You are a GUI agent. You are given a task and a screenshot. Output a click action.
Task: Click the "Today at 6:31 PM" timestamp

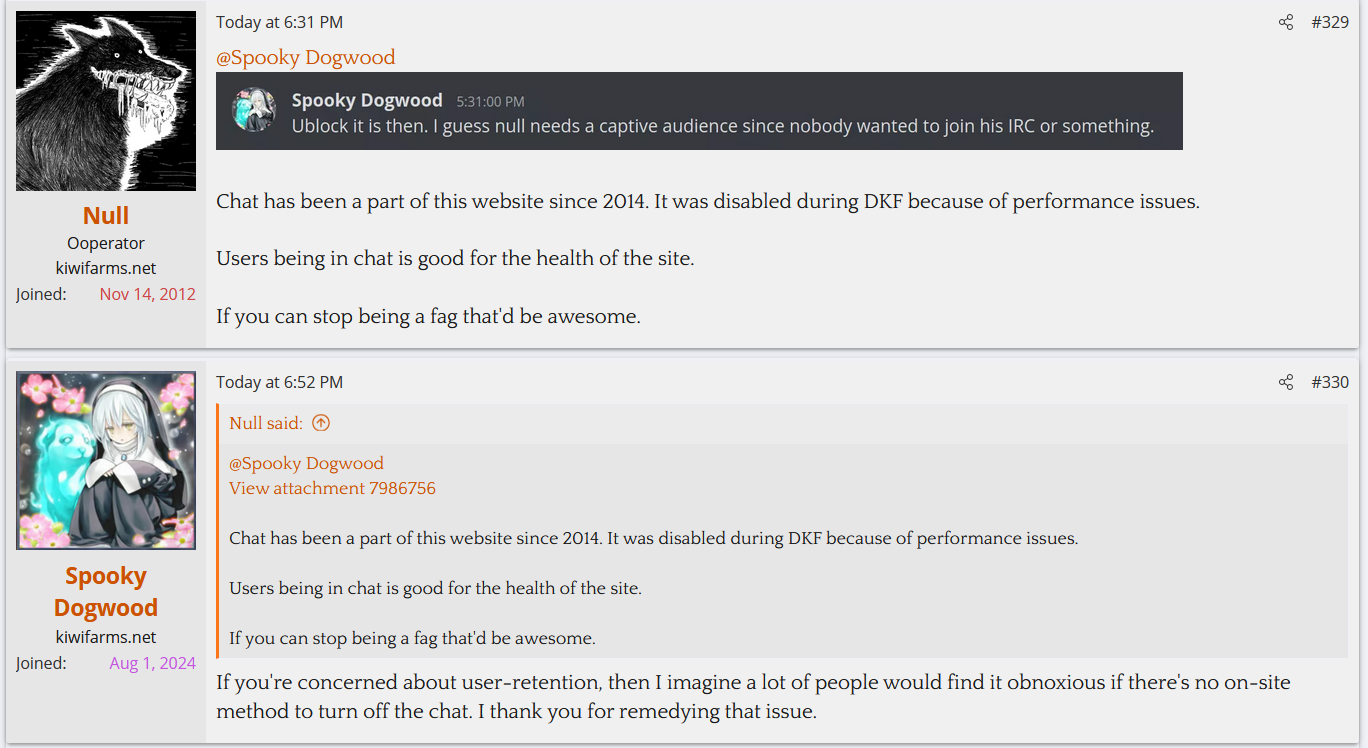(x=279, y=22)
